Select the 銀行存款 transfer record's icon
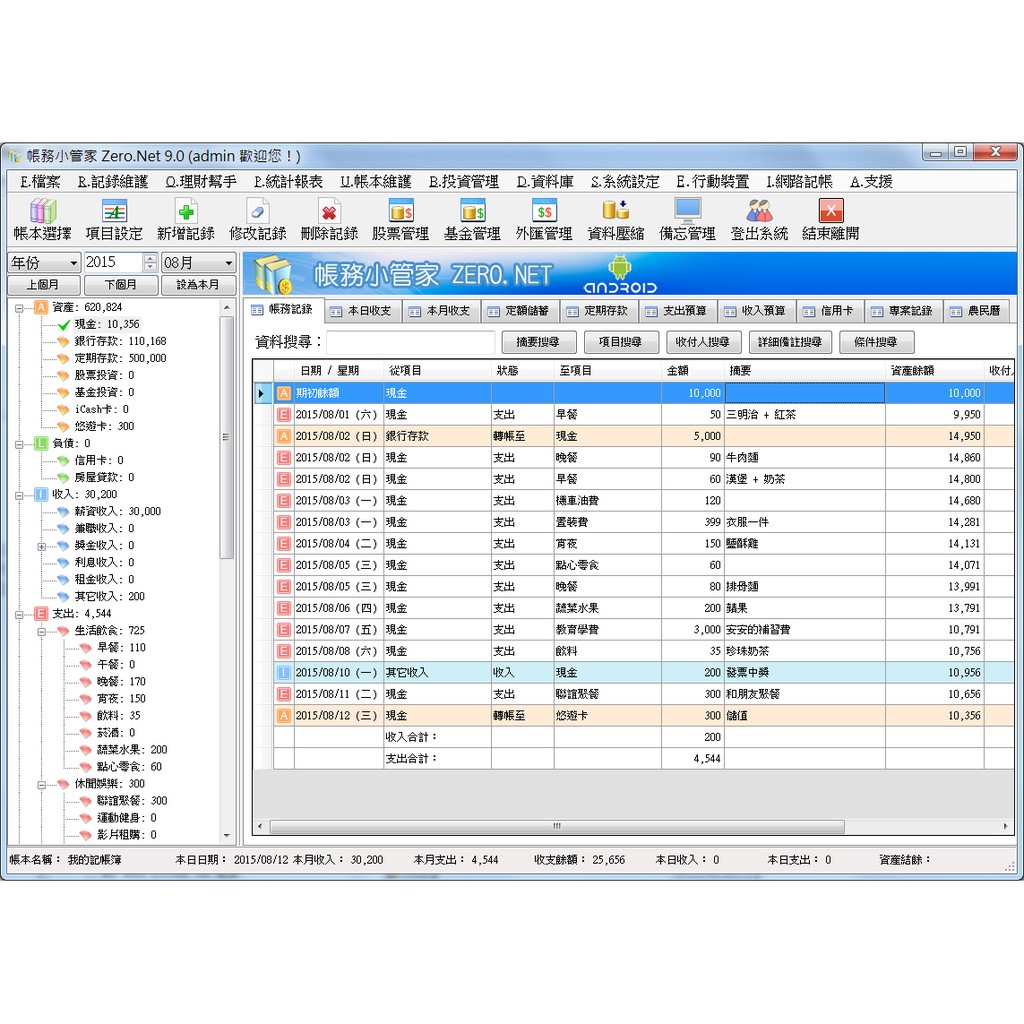The height and width of the screenshot is (1024, 1024). (x=284, y=436)
